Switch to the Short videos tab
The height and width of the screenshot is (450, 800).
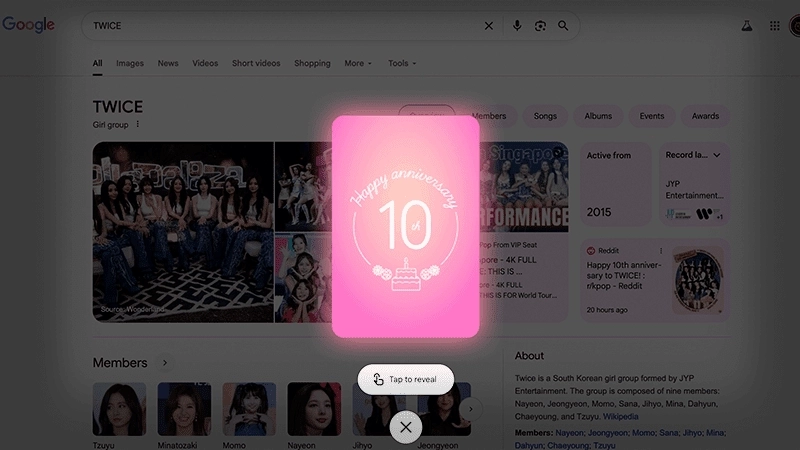pyautogui.click(x=256, y=63)
